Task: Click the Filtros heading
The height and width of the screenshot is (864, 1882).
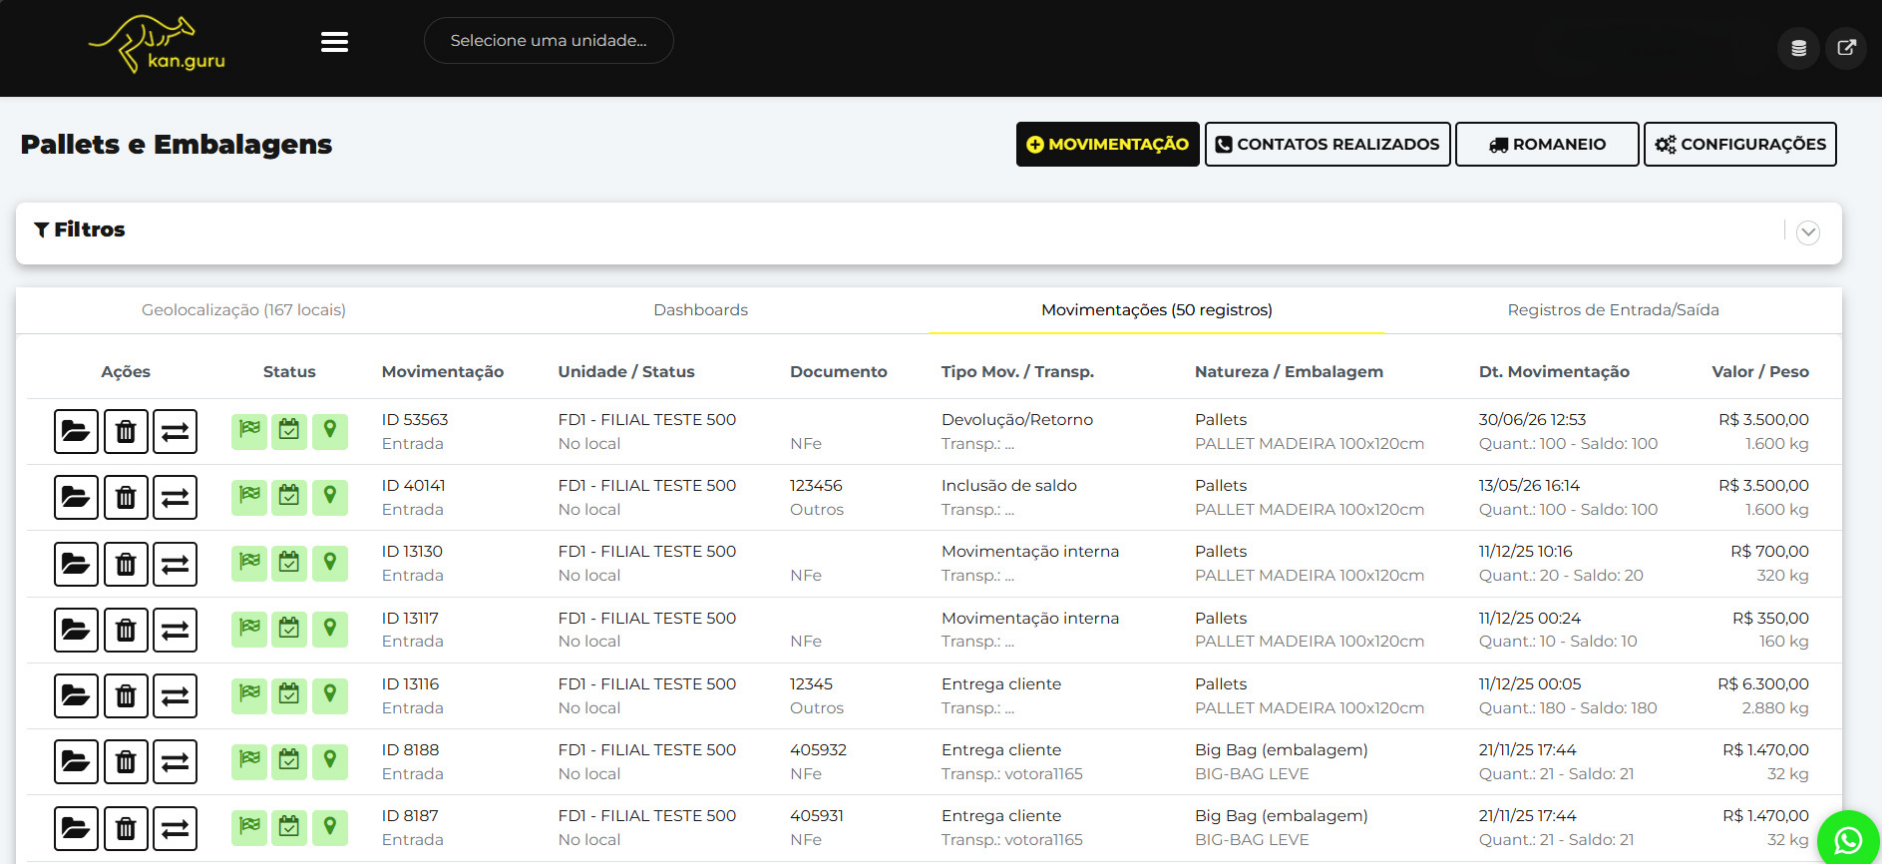Action: [x=80, y=230]
